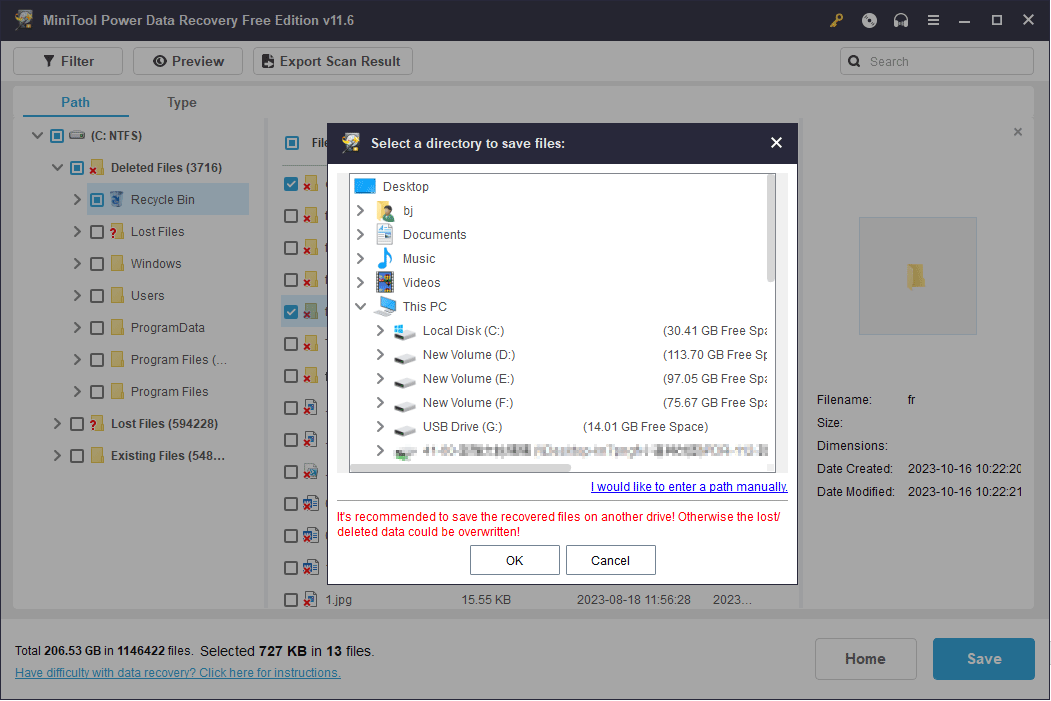Click the (C: NTFS) drive icon

point(77,135)
